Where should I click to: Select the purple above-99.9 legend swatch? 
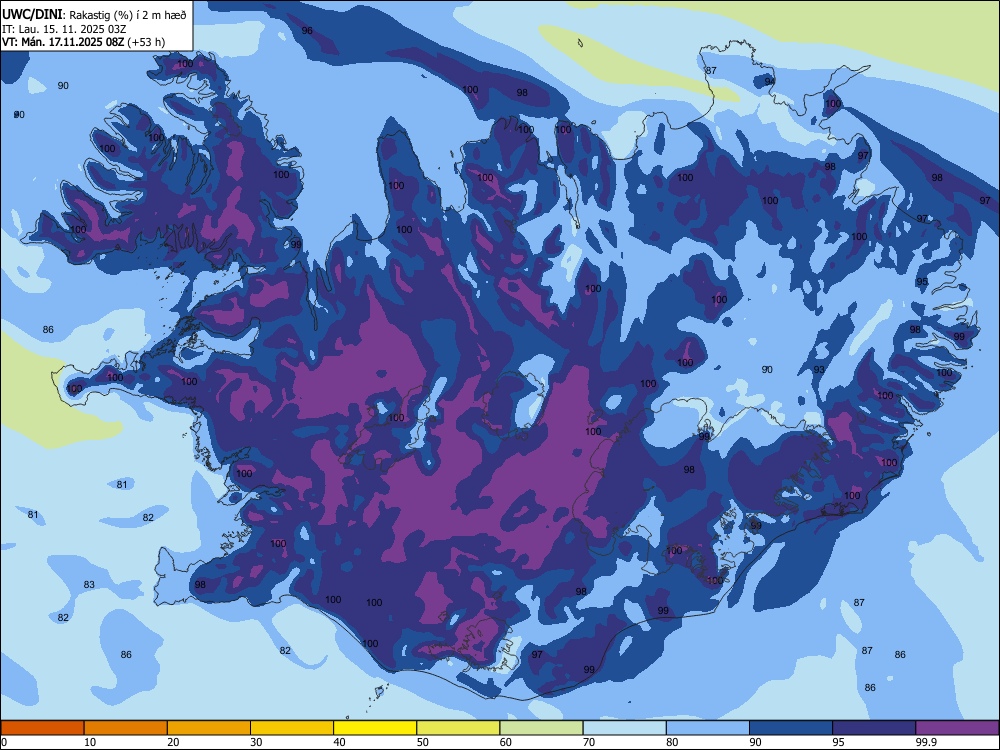[x=957, y=728]
